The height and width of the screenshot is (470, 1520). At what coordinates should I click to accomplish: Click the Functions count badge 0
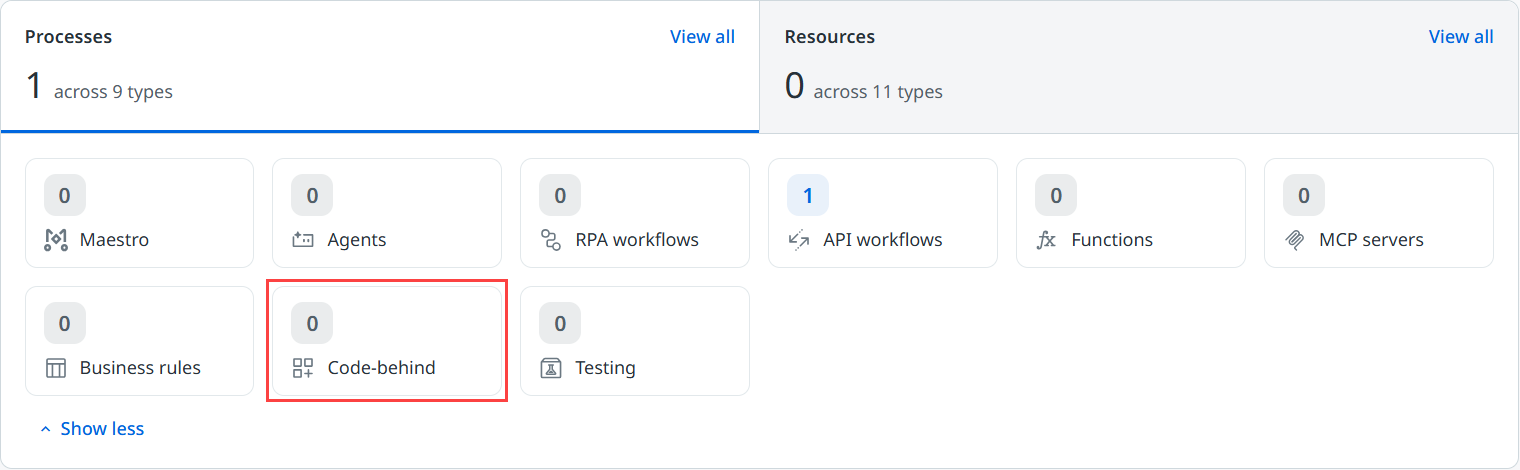[x=1056, y=195]
